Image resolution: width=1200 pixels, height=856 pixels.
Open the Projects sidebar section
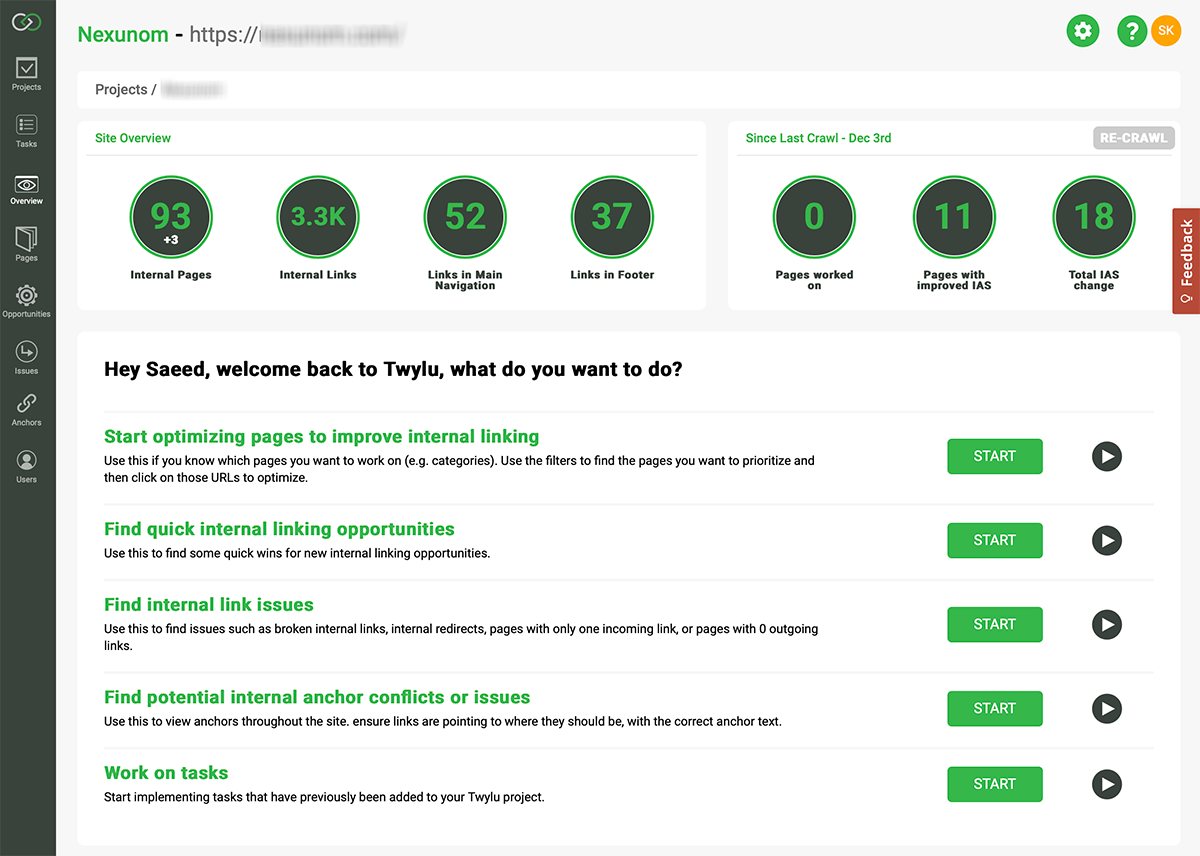[x=26, y=74]
